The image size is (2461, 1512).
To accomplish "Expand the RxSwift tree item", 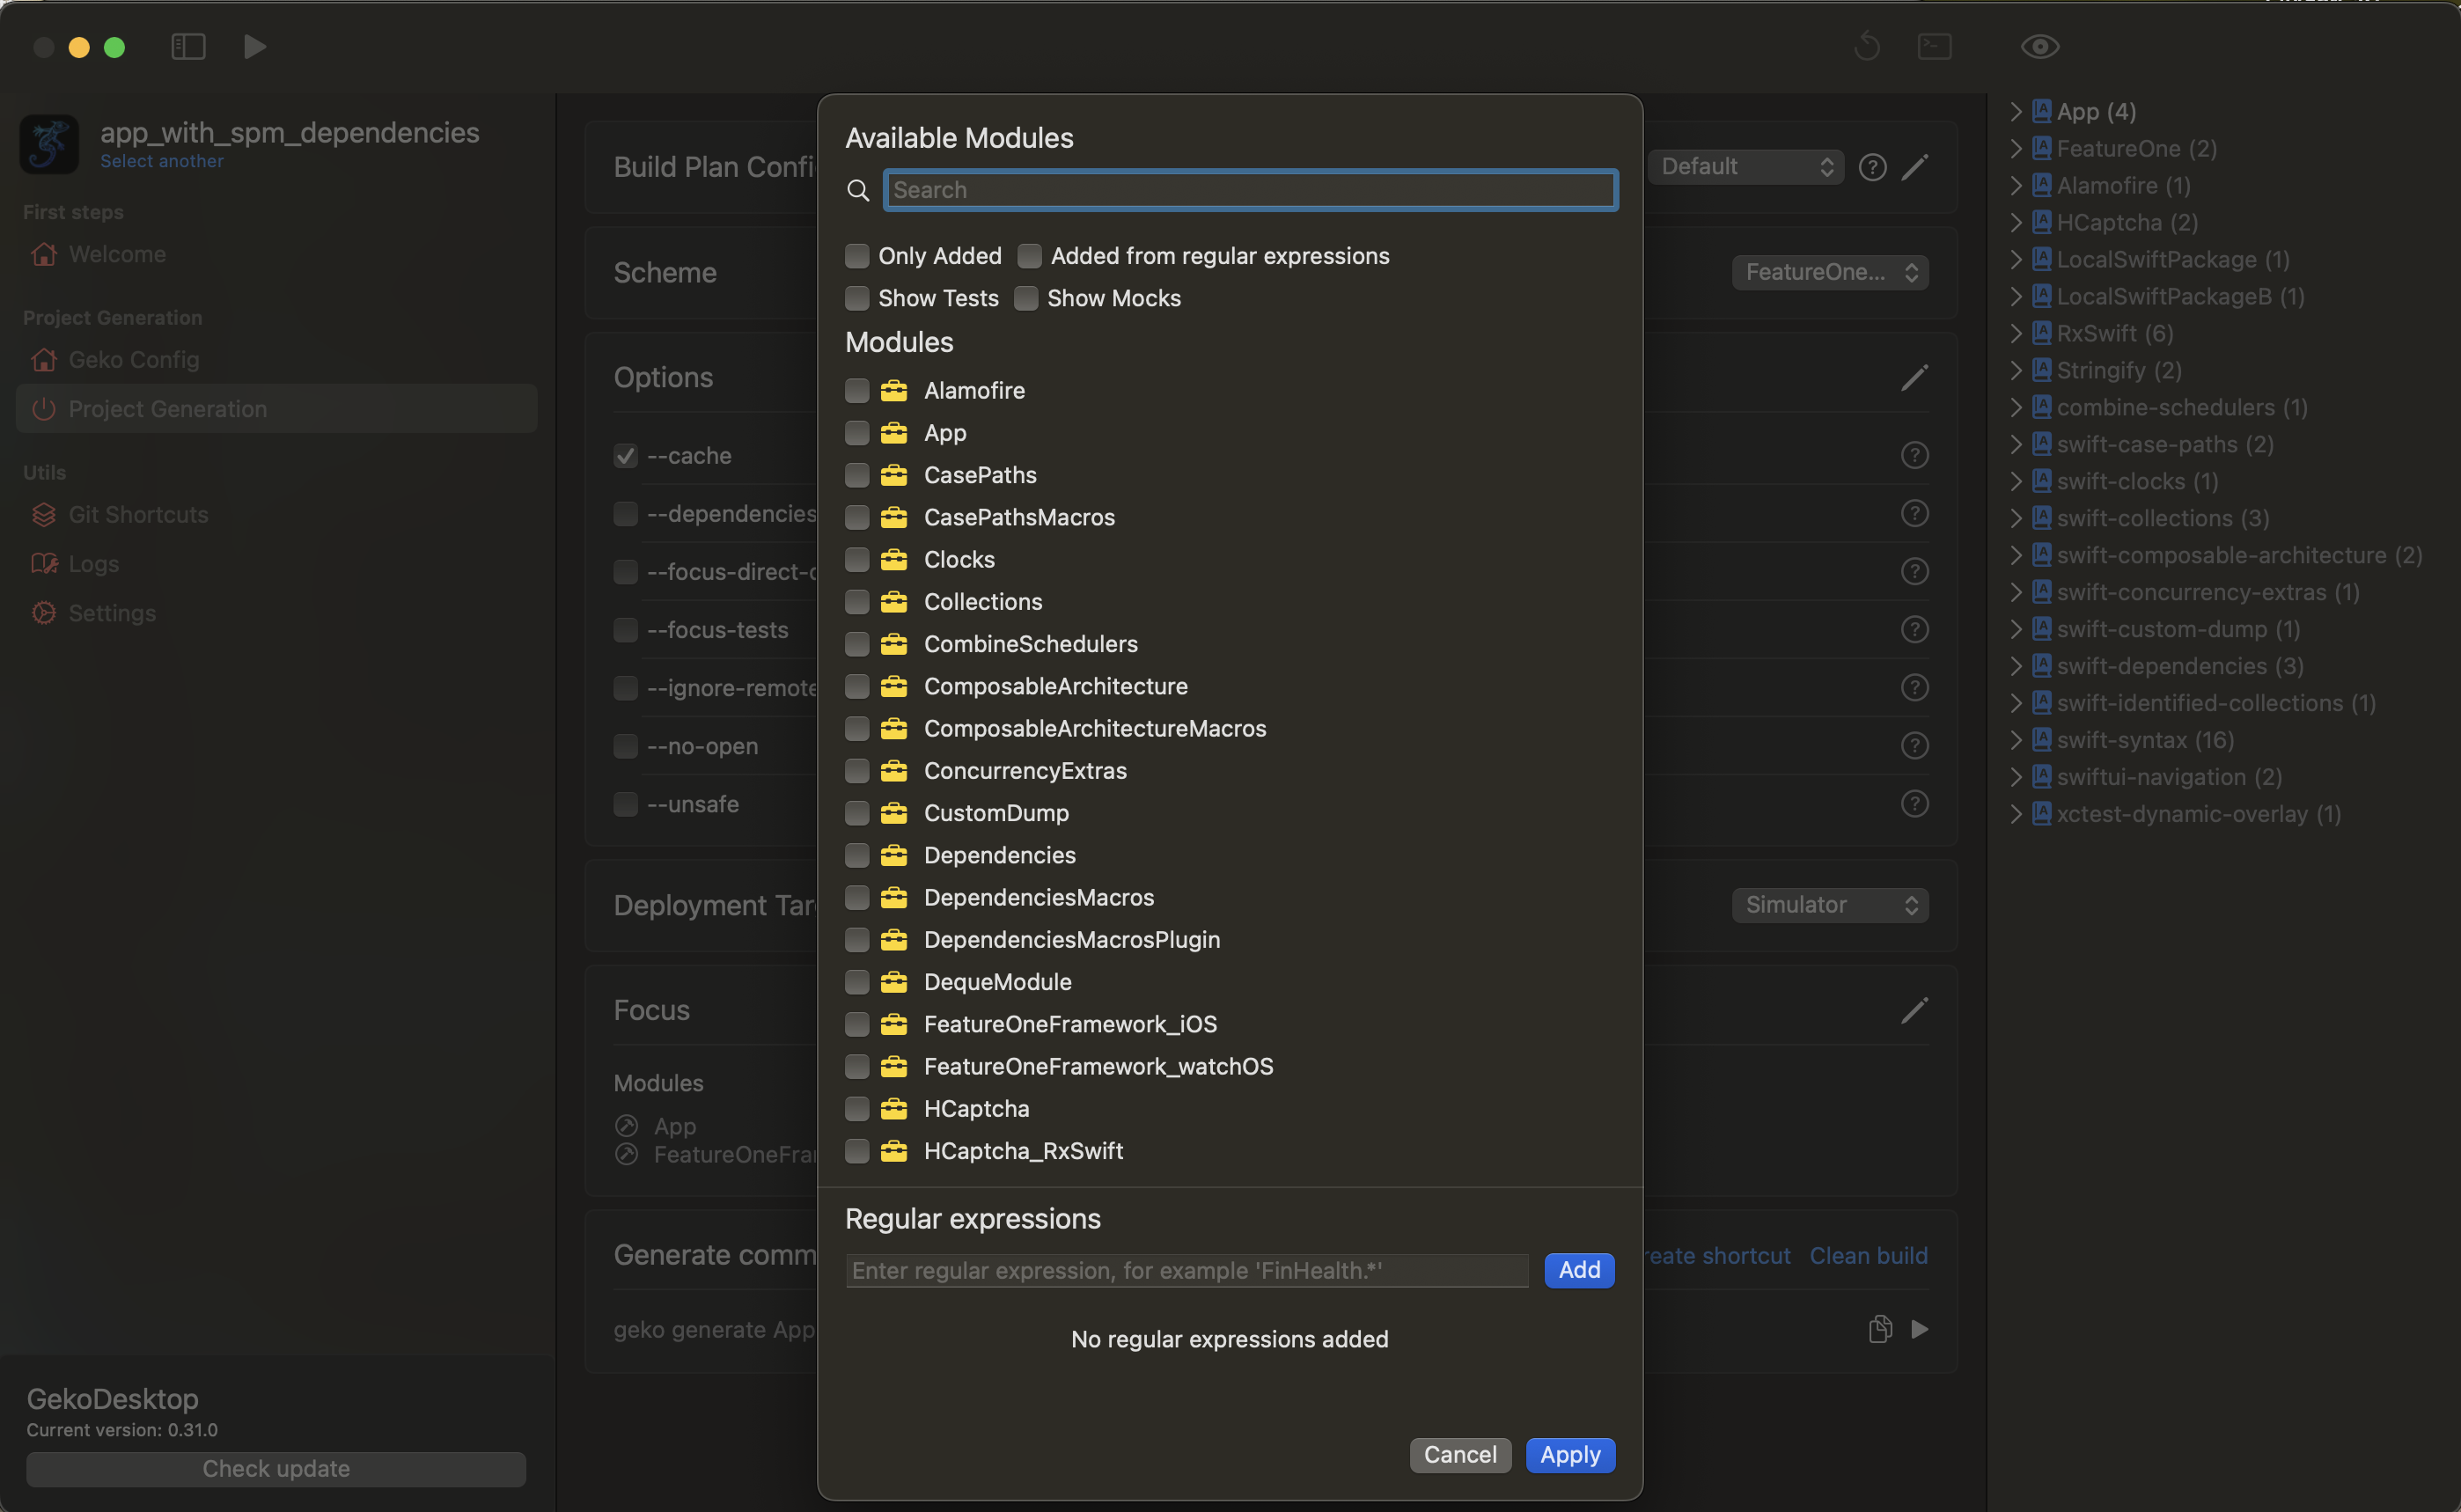I will pyautogui.click(x=2016, y=333).
